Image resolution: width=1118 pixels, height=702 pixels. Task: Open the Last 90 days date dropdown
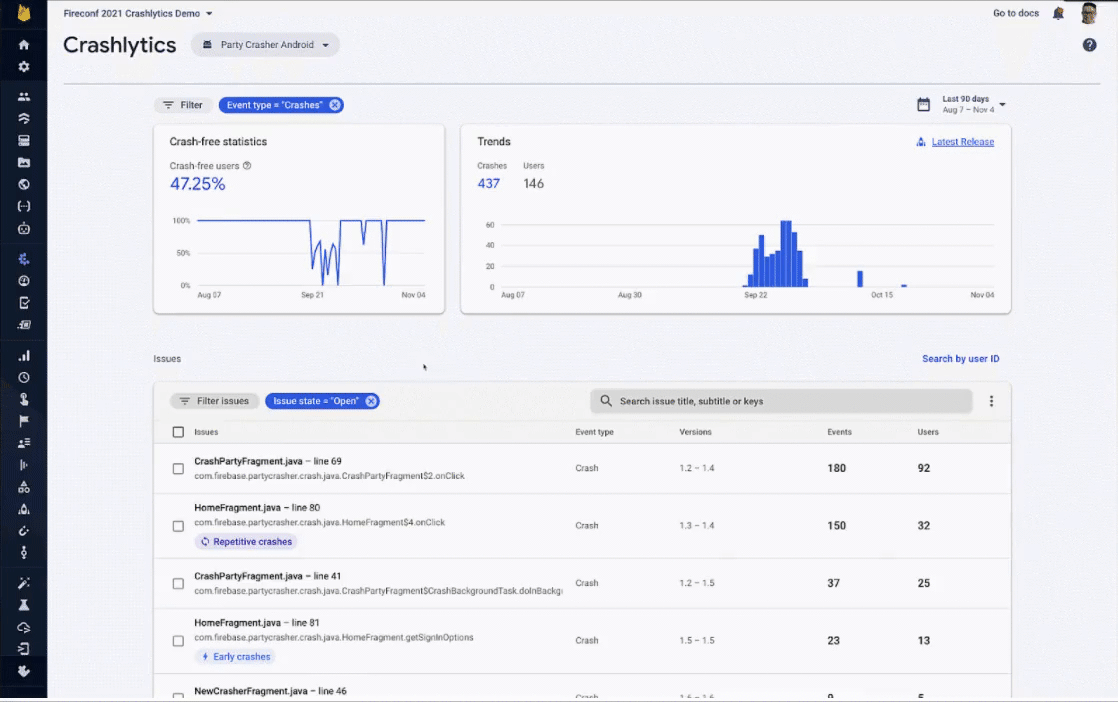coord(973,105)
